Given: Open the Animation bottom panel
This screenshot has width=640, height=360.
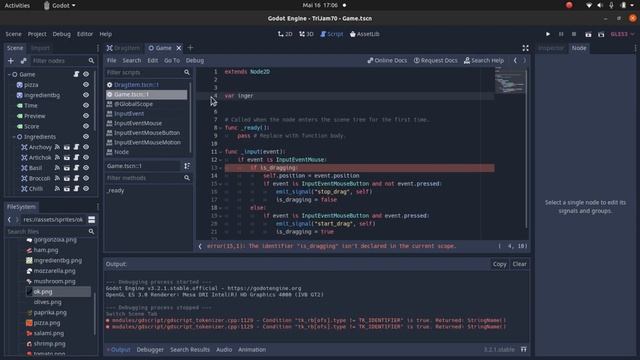Looking at the screenshot, I should point(252,350).
